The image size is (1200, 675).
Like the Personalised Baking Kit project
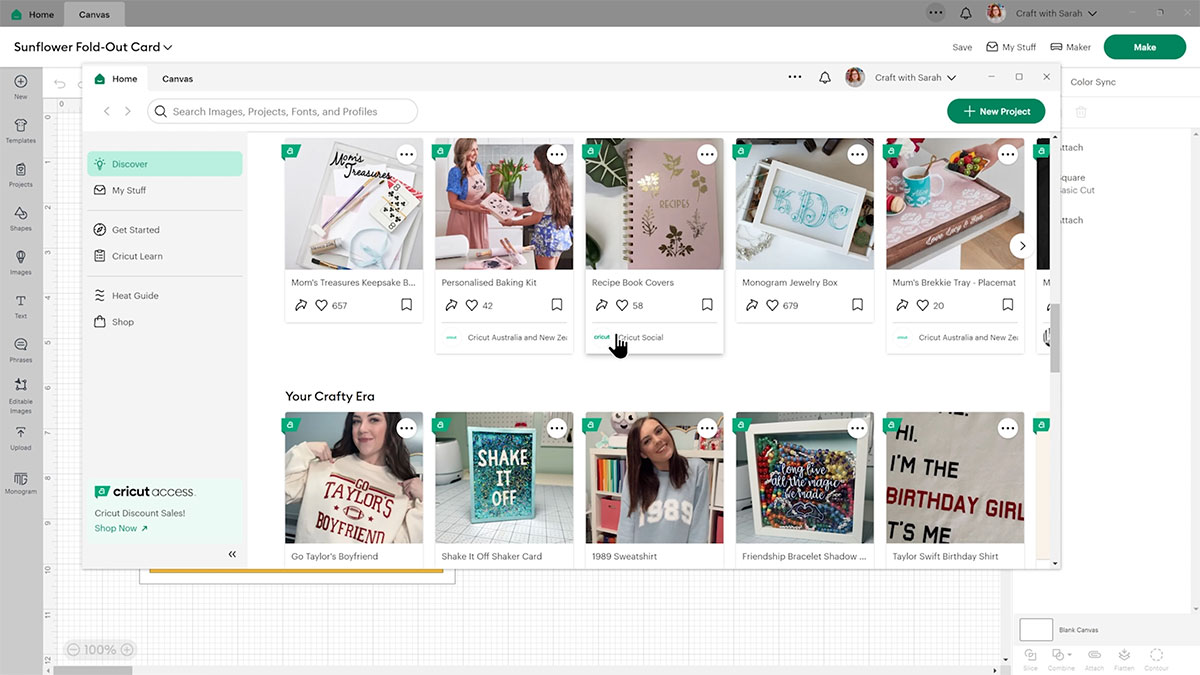click(x=472, y=305)
